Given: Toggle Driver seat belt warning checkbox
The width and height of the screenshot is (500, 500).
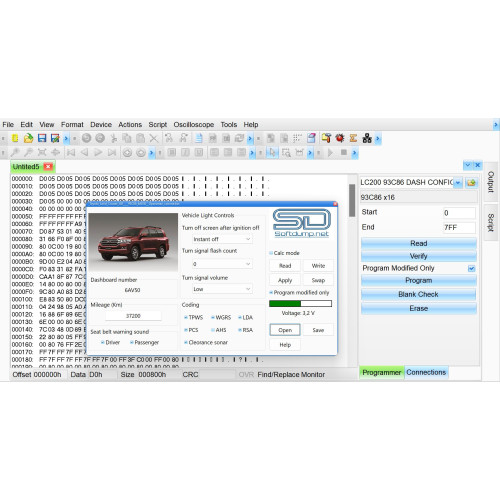Looking at the screenshot, I should coord(103,342).
